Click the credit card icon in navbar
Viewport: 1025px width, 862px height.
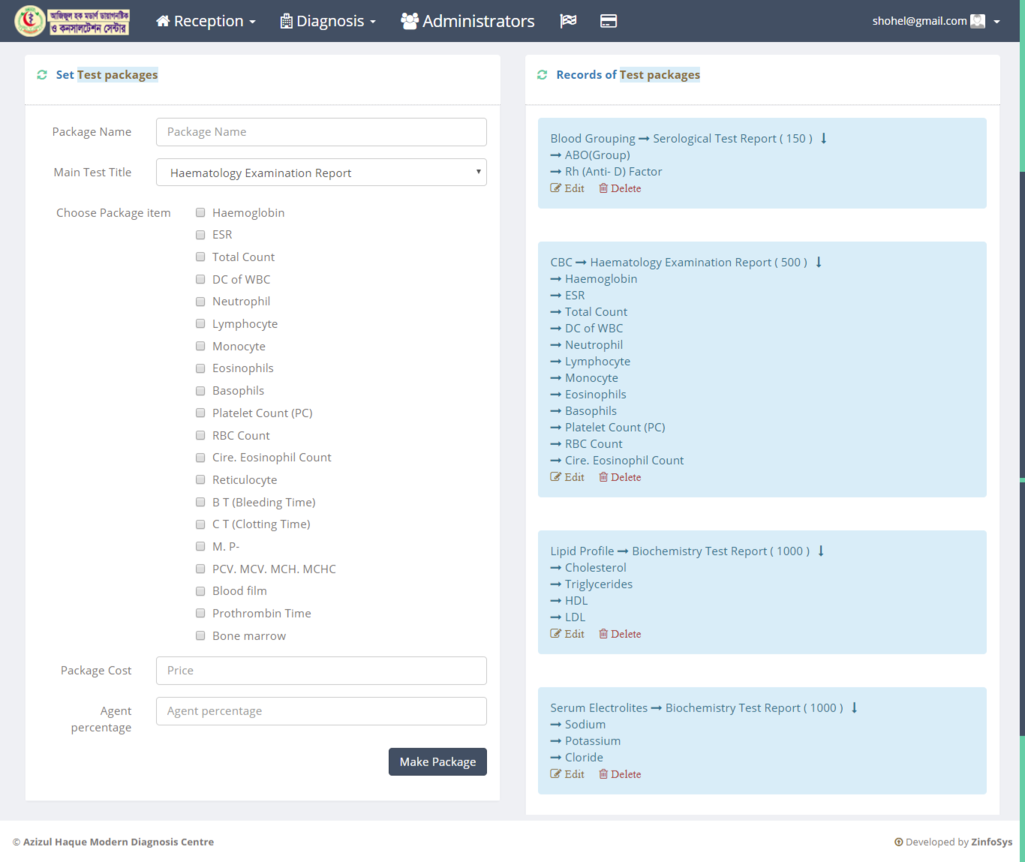click(x=608, y=21)
